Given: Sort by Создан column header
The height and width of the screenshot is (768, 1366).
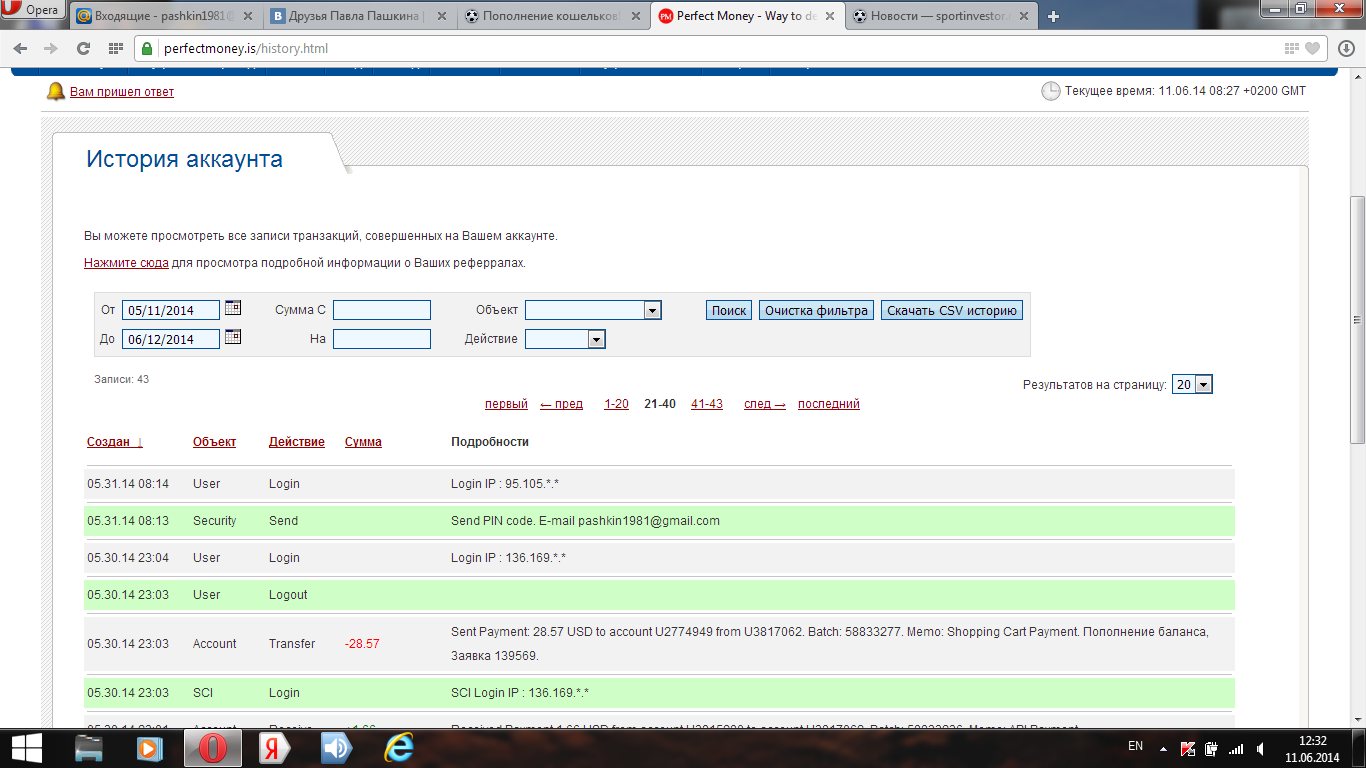Looking at the screenshot, I should click(x=114, y=442).
